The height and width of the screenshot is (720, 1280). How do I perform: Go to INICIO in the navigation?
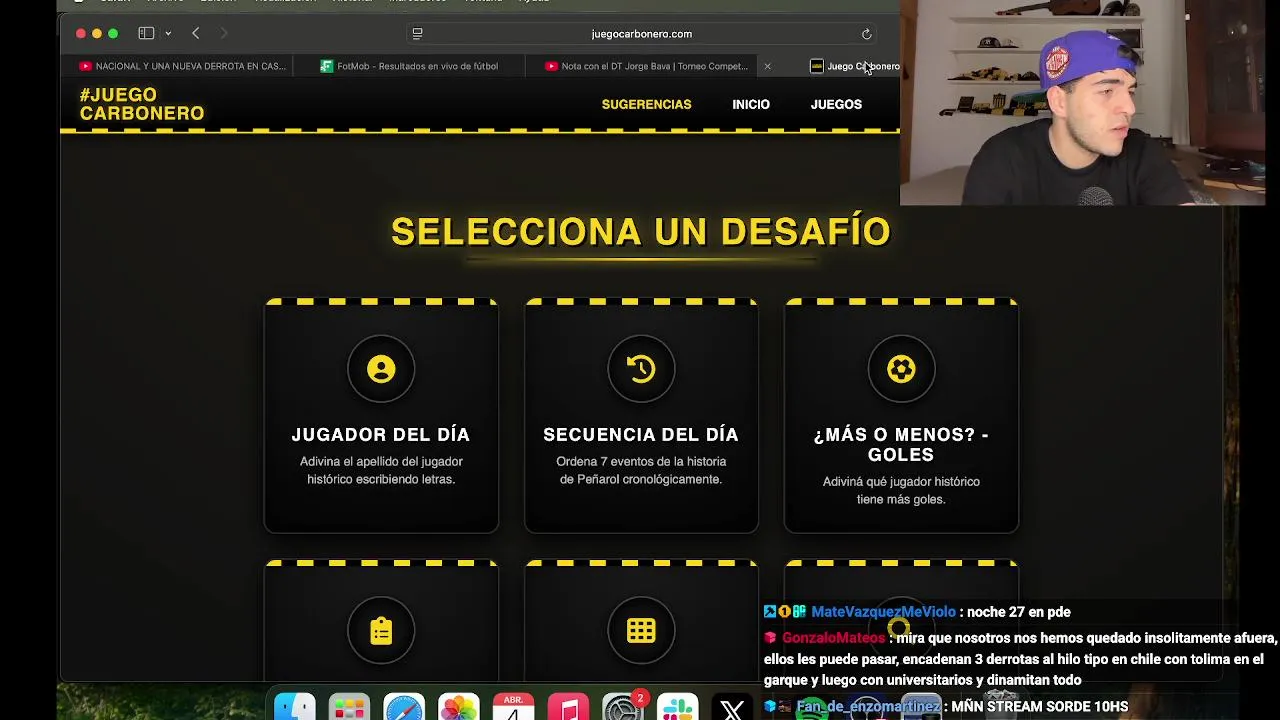(x=751, y=104)
